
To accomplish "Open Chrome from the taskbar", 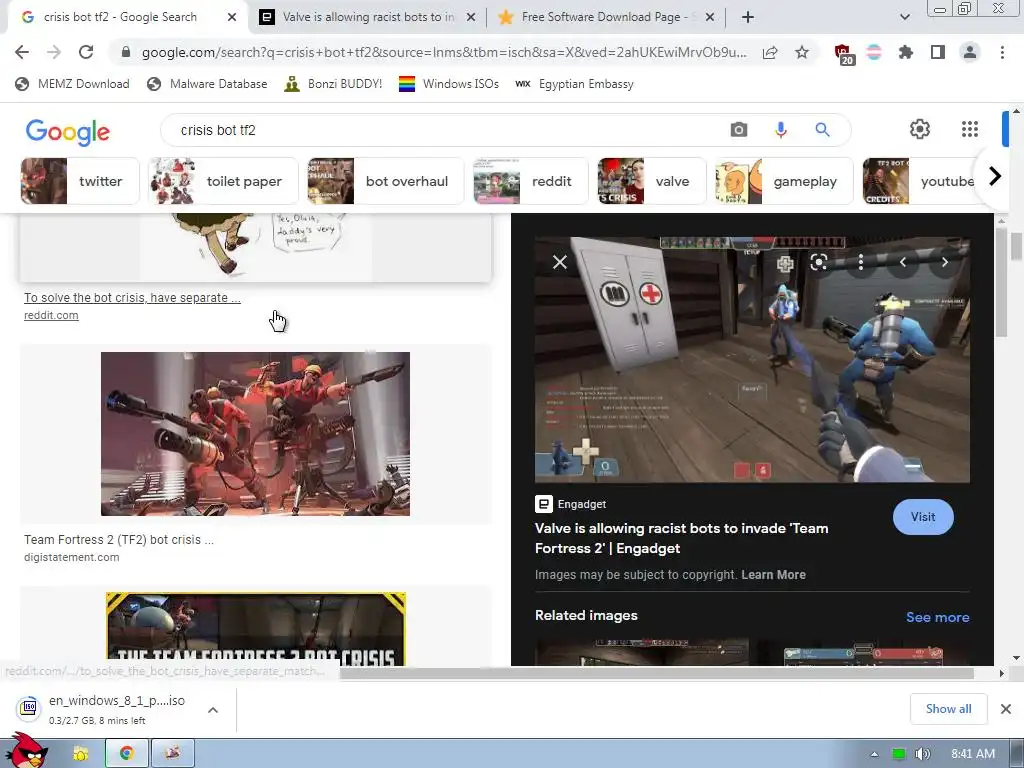I will click(x=127, y=753).
